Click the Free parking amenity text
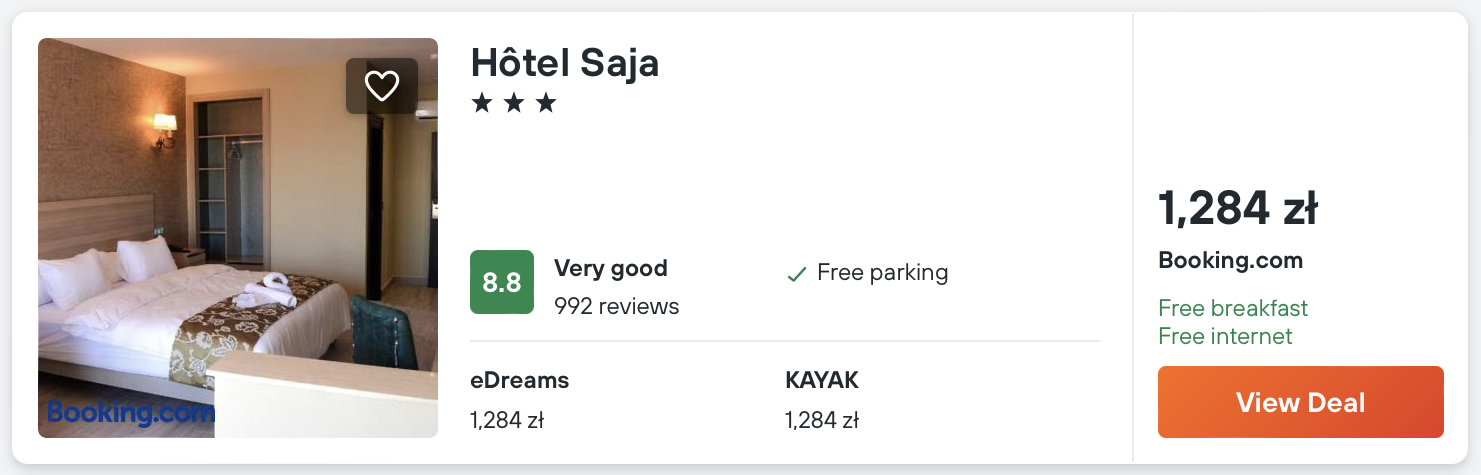This screenshot has height=475, width=1481. pos(882,272)
